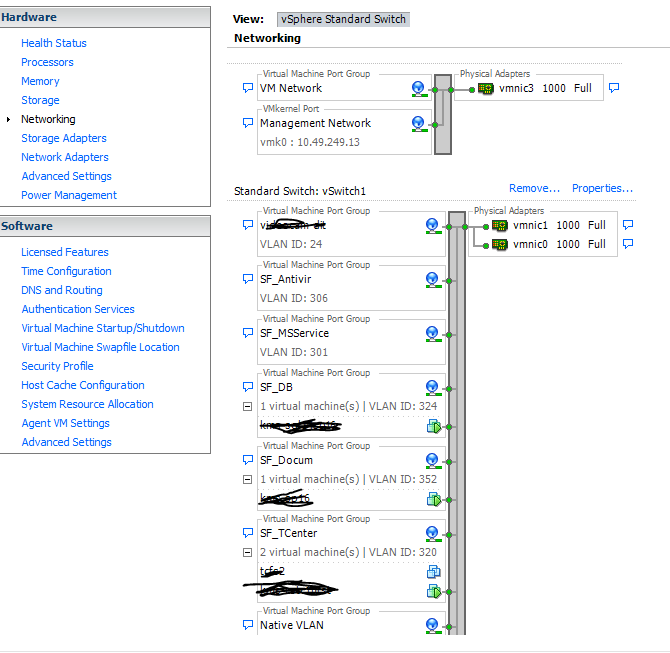
Task: Collapse SF_TCenter virtual machine list
Action: [x=247, y=553]
